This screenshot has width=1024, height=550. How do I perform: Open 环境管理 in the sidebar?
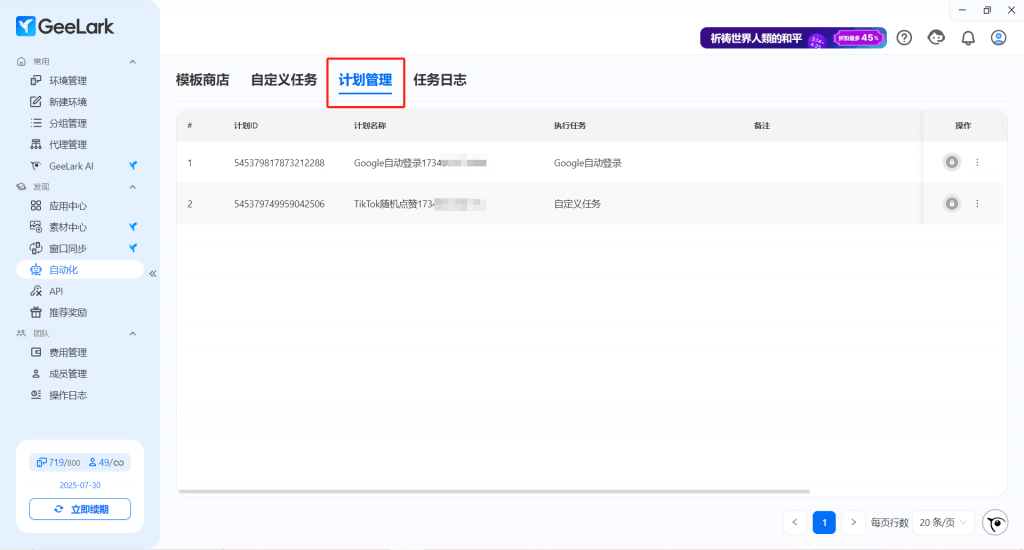coord(68,81)
